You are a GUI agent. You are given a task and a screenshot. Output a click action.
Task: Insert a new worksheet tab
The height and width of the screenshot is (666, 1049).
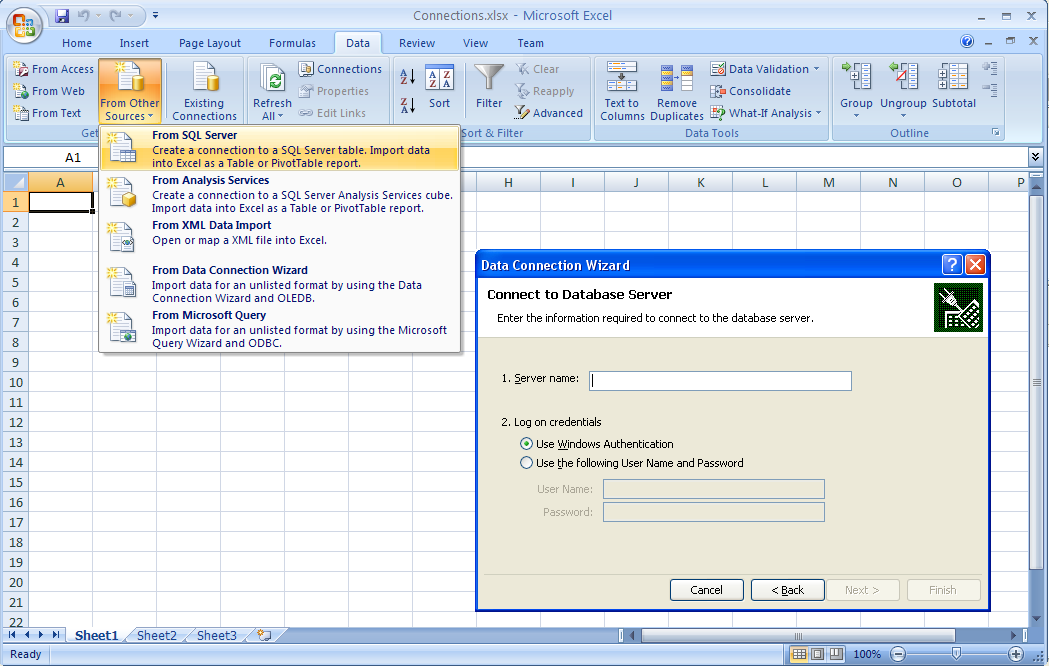pos(264,635)
